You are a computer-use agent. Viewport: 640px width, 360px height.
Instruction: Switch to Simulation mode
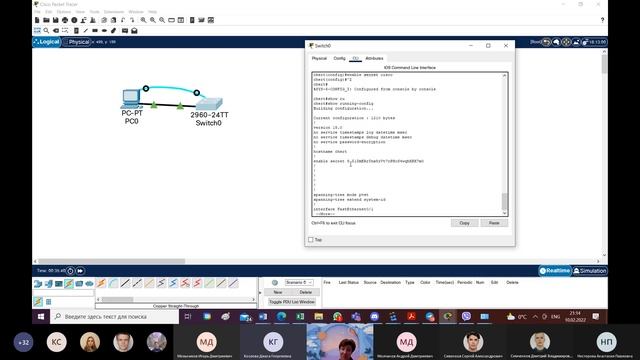[589, 271]
